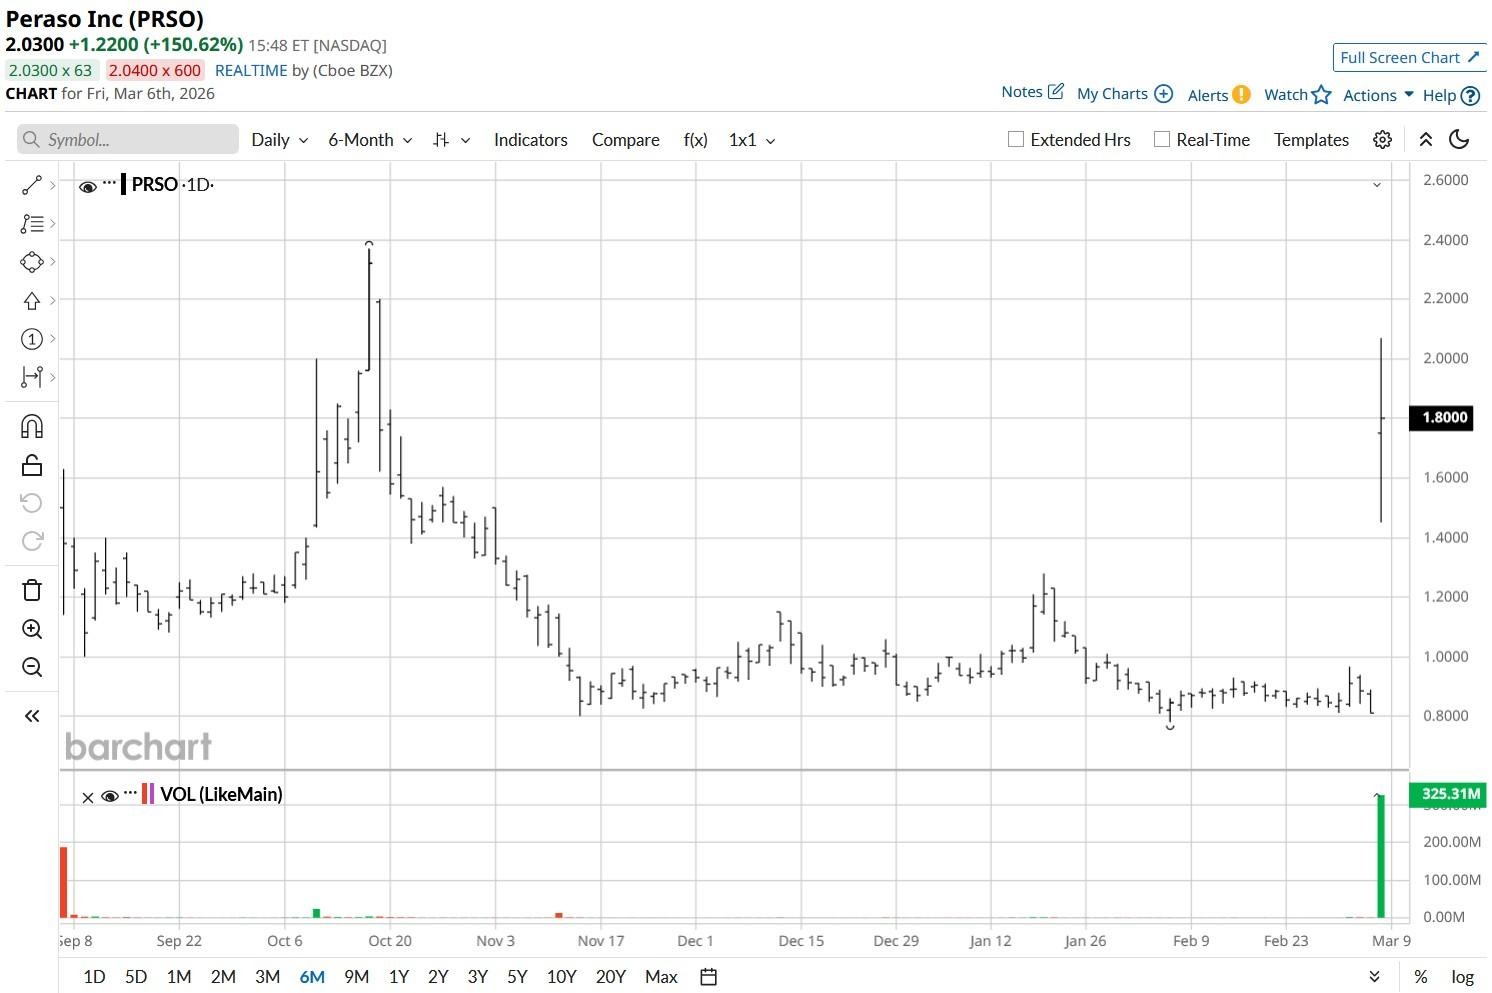The height and width of the screenshot is (993, 1492).
Task: Expand the line tool options arrow
Action: (x=53, y=185)
